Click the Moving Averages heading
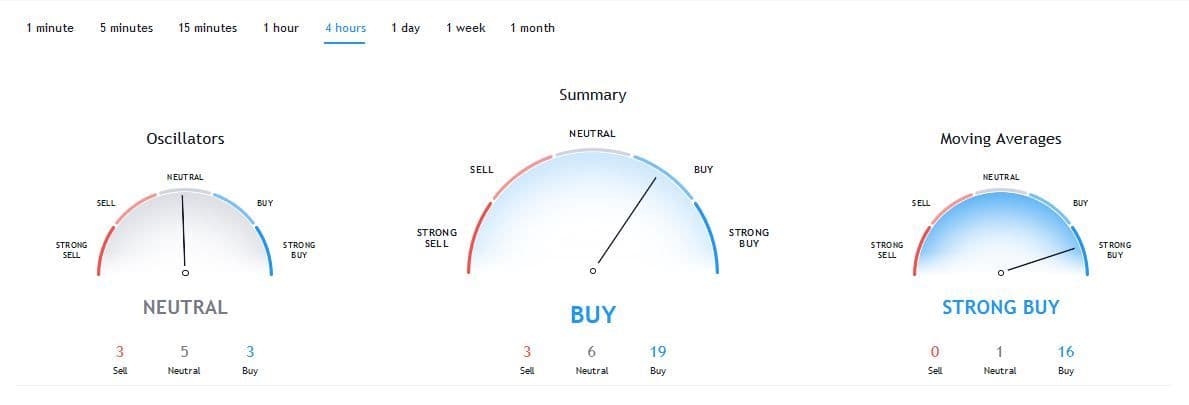Image resolution: width=1189 pixels, height=405 pixels. click(1000, 139)
